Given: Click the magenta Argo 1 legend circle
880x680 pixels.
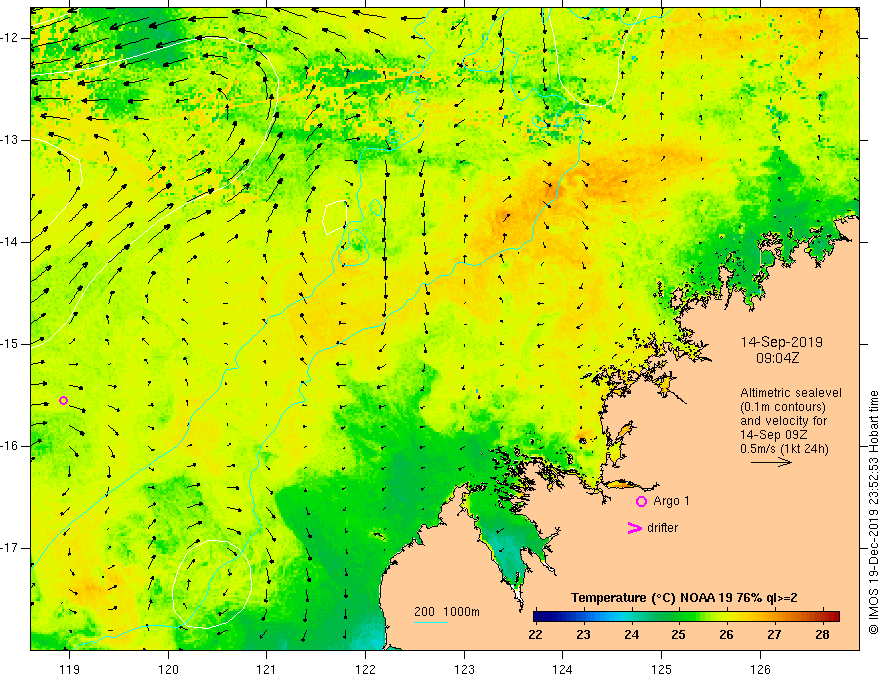Looking at the screenshot, I should (x=641, y=502).
